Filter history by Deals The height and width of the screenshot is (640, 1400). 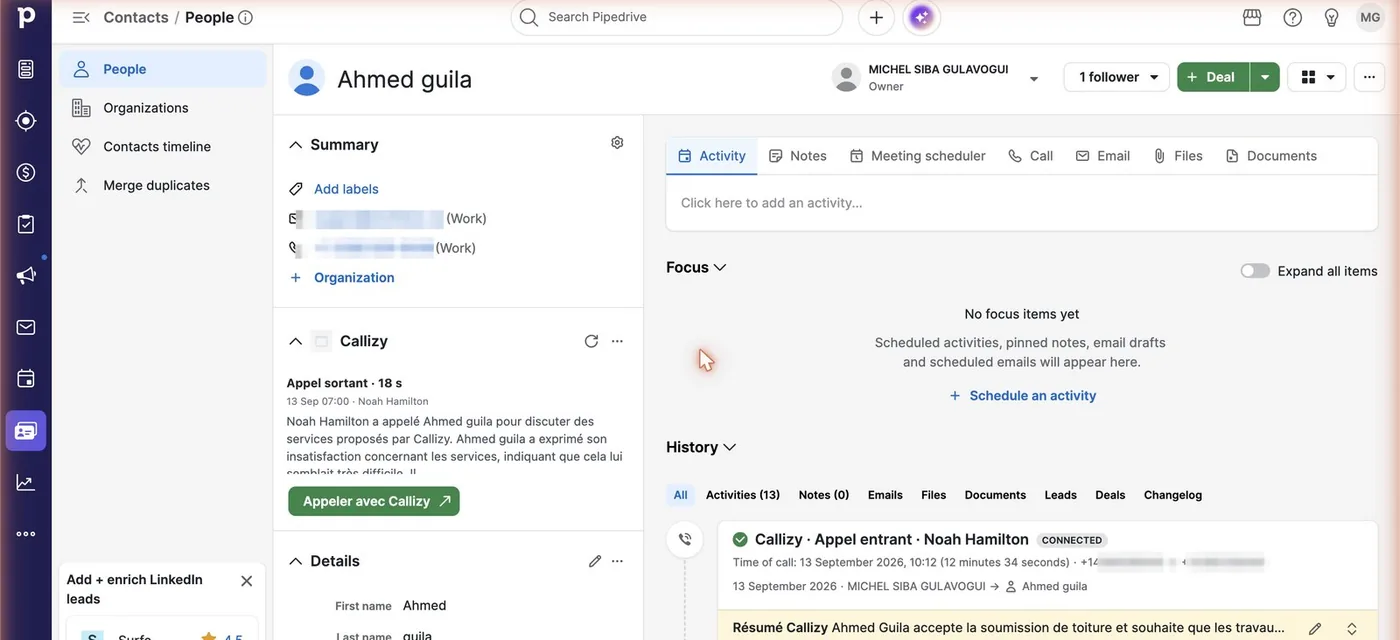[x=1110, y=495]
